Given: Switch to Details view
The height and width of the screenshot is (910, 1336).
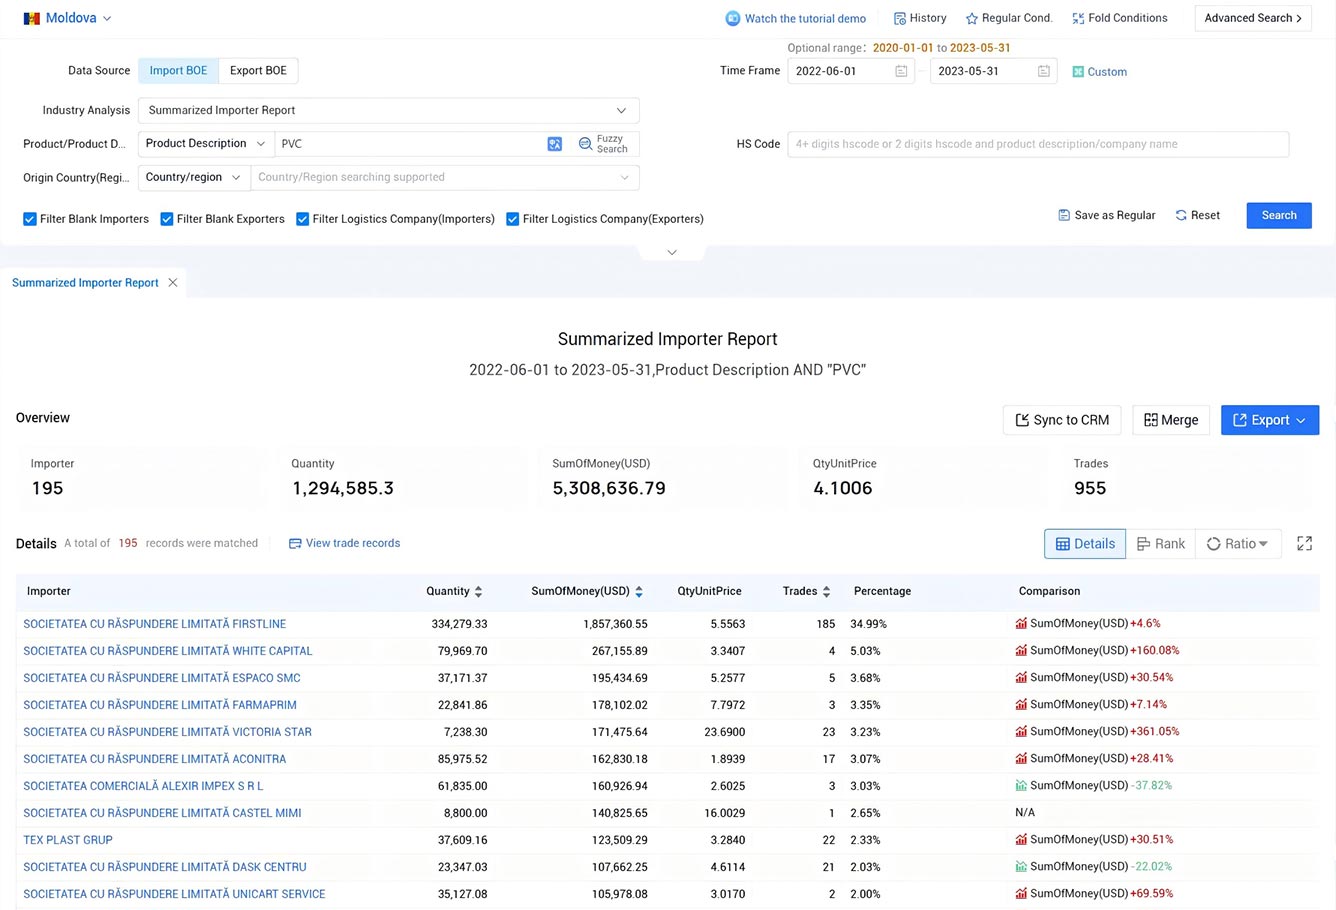Looking at the screenshot, I should (x=1085, y=544).
